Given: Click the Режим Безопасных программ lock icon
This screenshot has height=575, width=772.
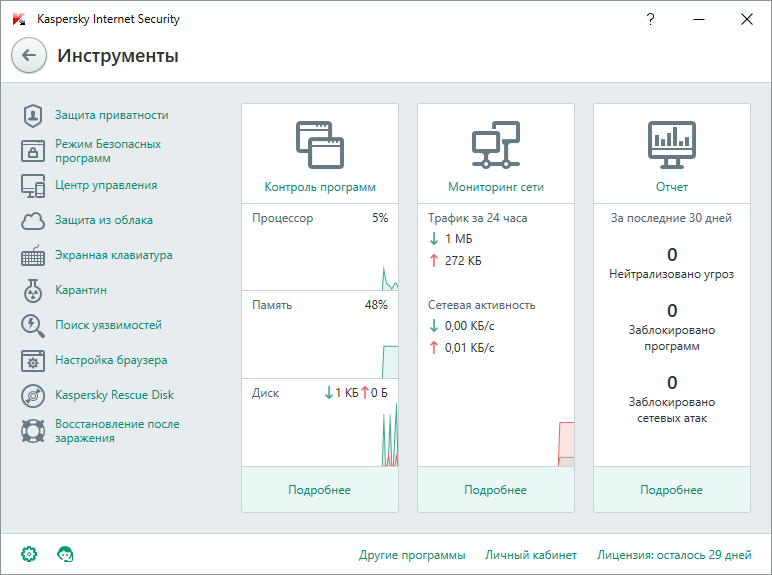Looking at the screenshot, I should point(33,151).
